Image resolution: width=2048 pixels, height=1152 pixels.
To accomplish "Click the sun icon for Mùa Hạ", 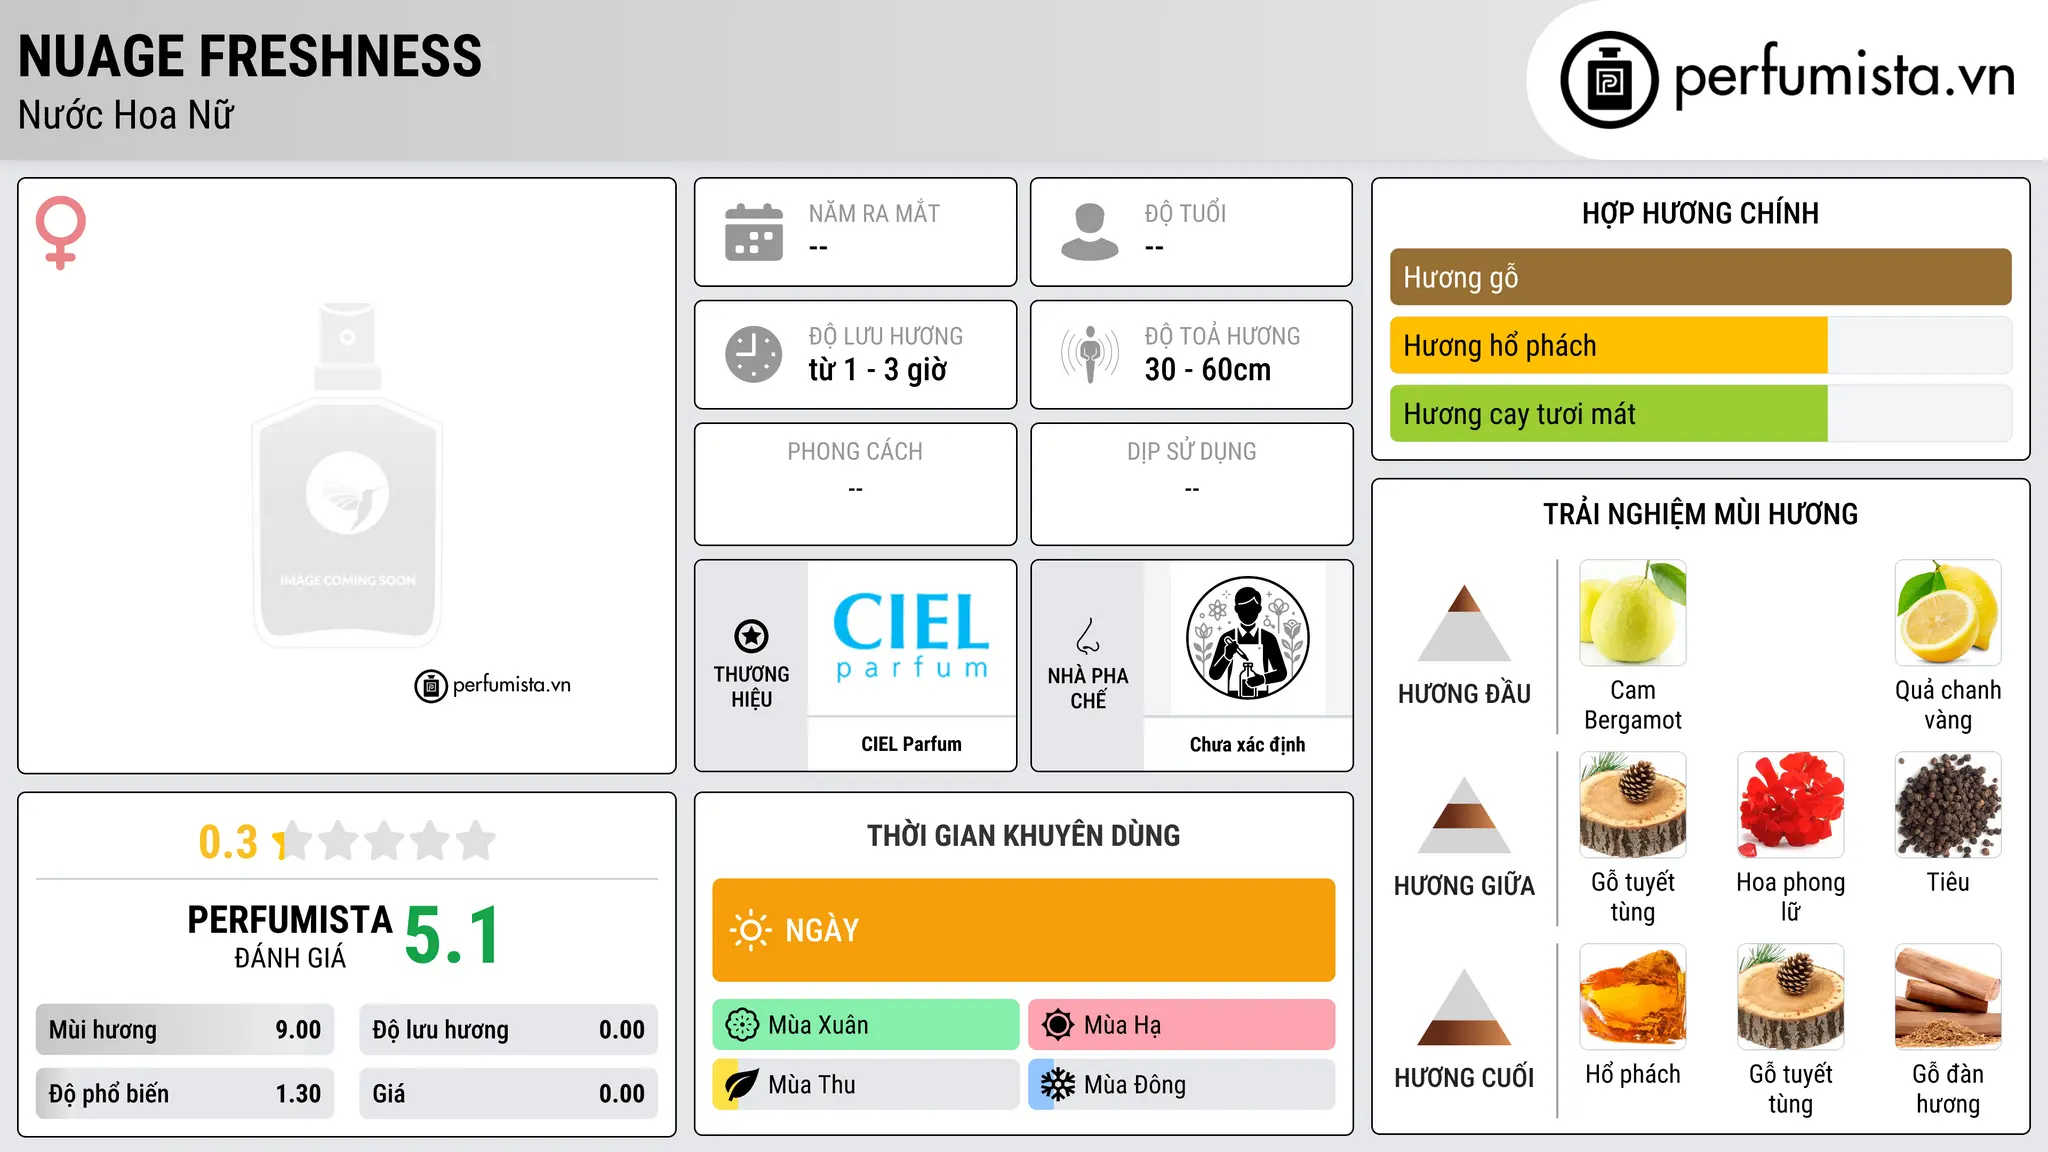I will [x=1058, y=1025].
